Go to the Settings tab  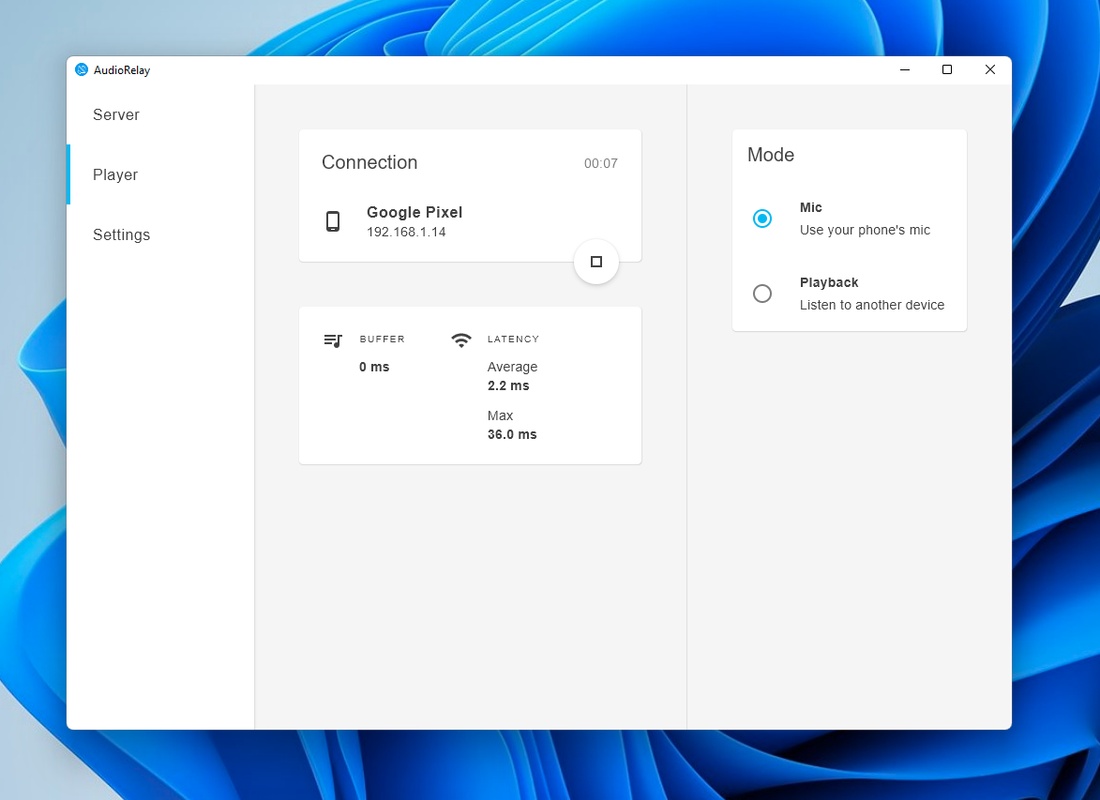click(x=121, y=235)
